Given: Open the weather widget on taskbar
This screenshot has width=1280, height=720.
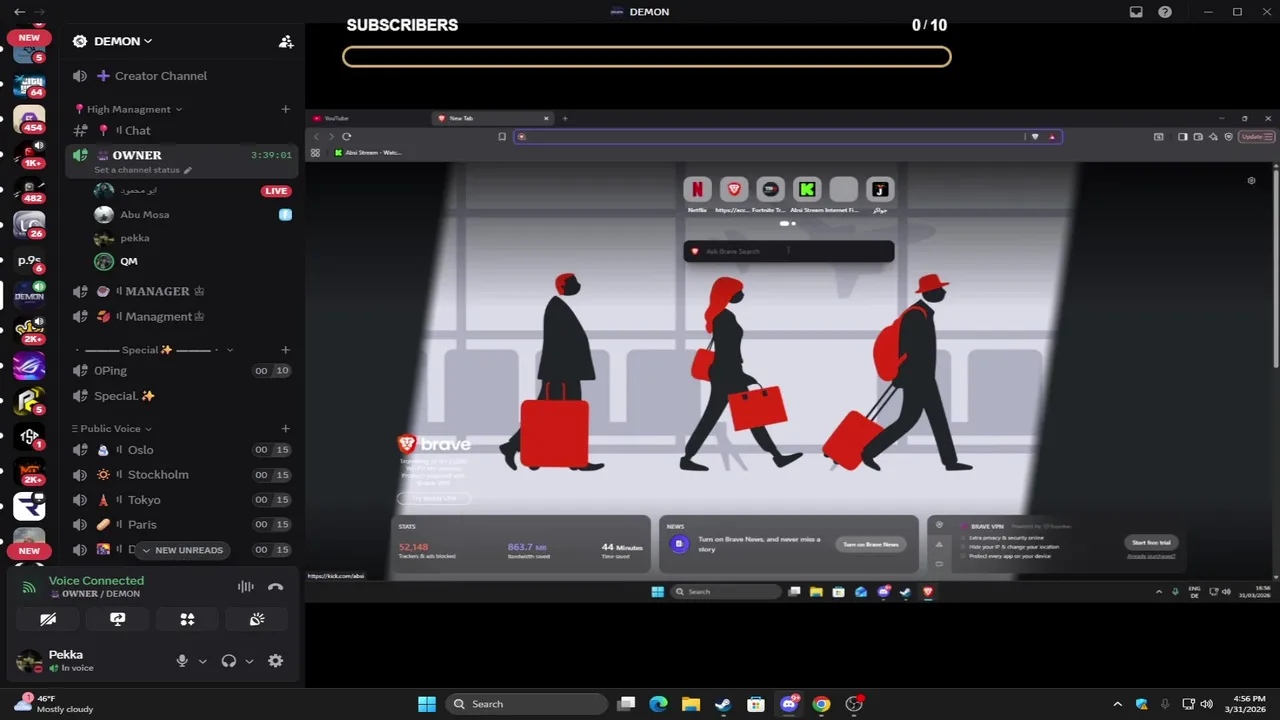Looking at the screenshot, I should coord(53,704).
